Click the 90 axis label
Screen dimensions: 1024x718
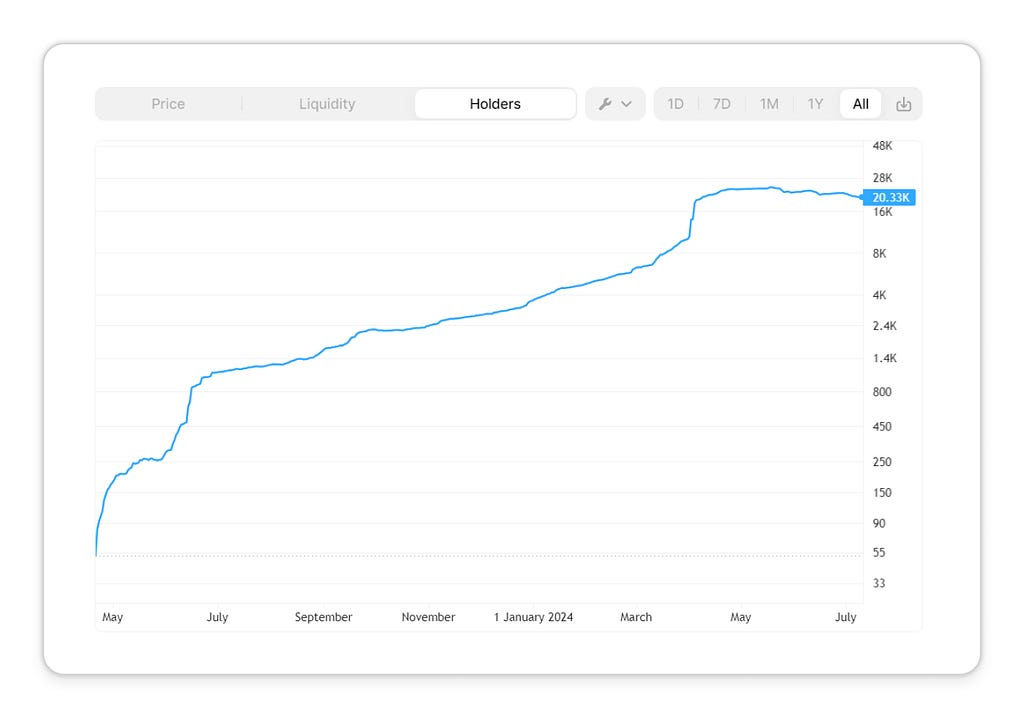click(879, 523)
